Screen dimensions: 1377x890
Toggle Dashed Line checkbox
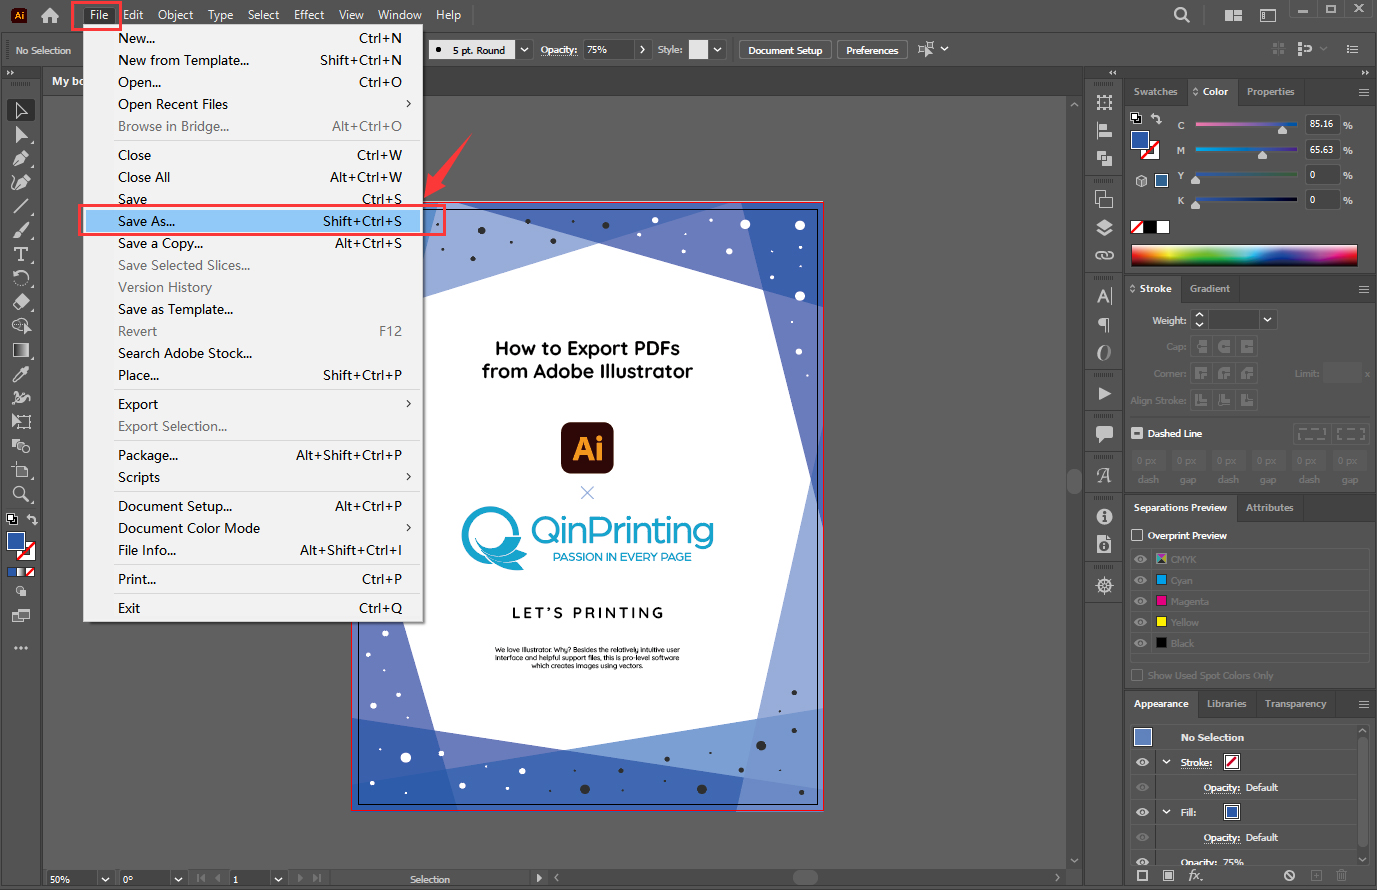point(1137,433)
